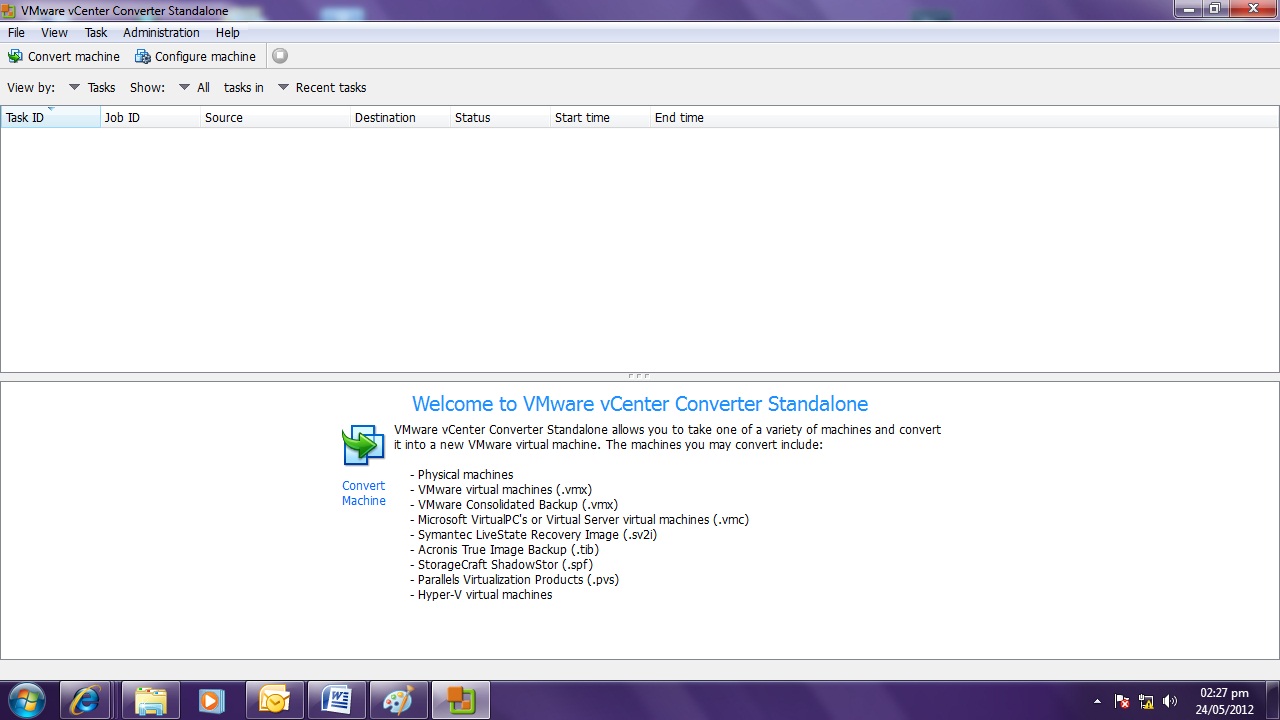This screenshot has height=720, width=1280.
Task: Click the Configure machine toolbar button
Action: click(x=196, y=57)
